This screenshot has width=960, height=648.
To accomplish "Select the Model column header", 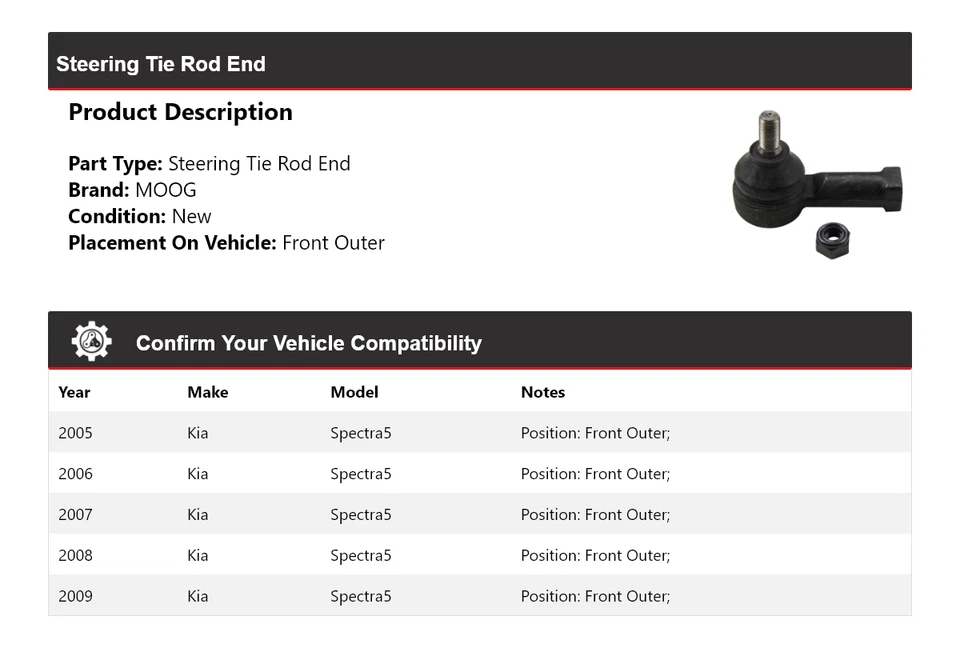I will coord(354,392).
